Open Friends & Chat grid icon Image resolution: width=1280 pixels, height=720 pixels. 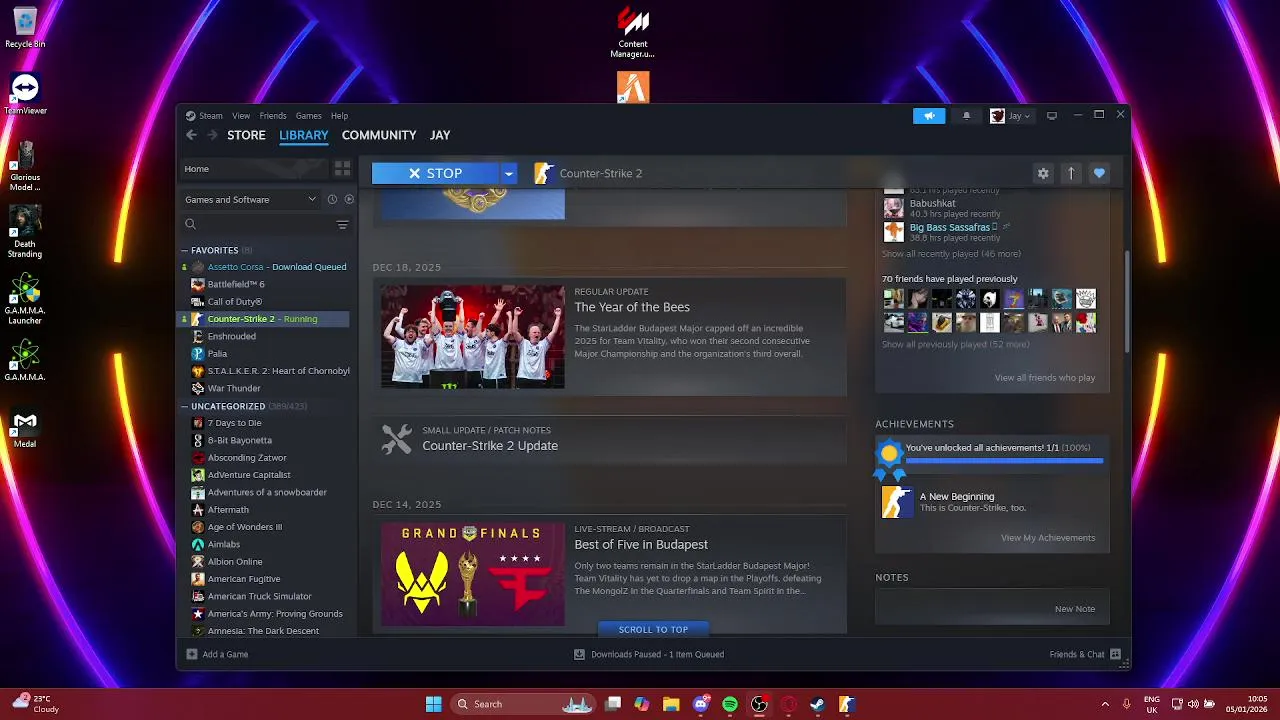click(x=1115, y=654)
